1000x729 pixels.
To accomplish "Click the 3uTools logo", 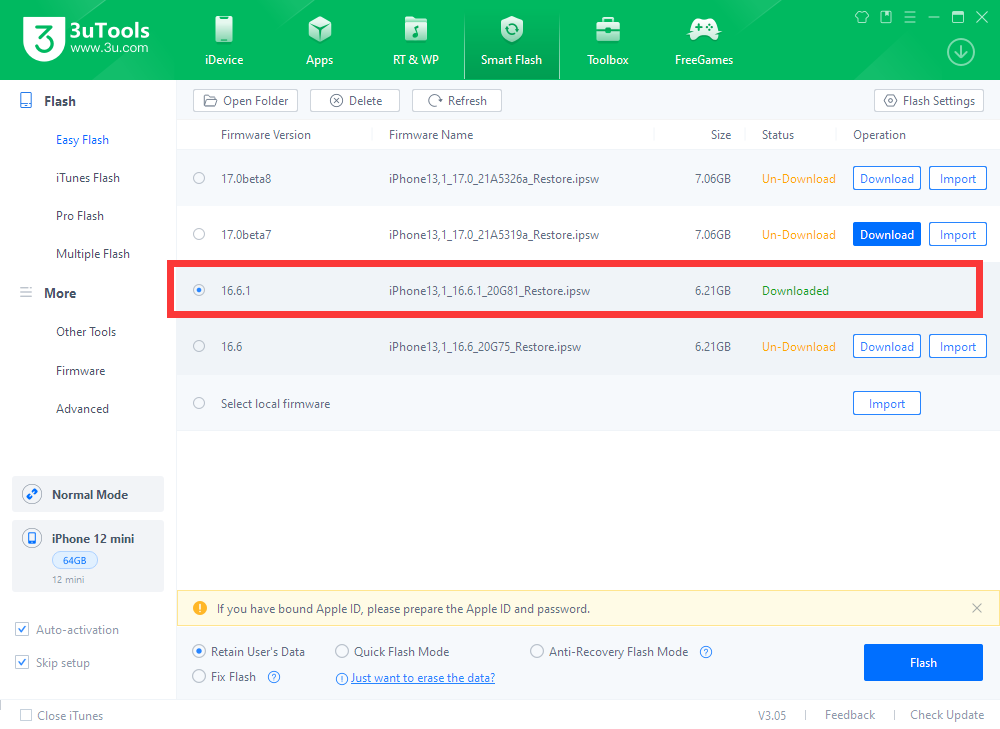I will [x=86, y=38].
